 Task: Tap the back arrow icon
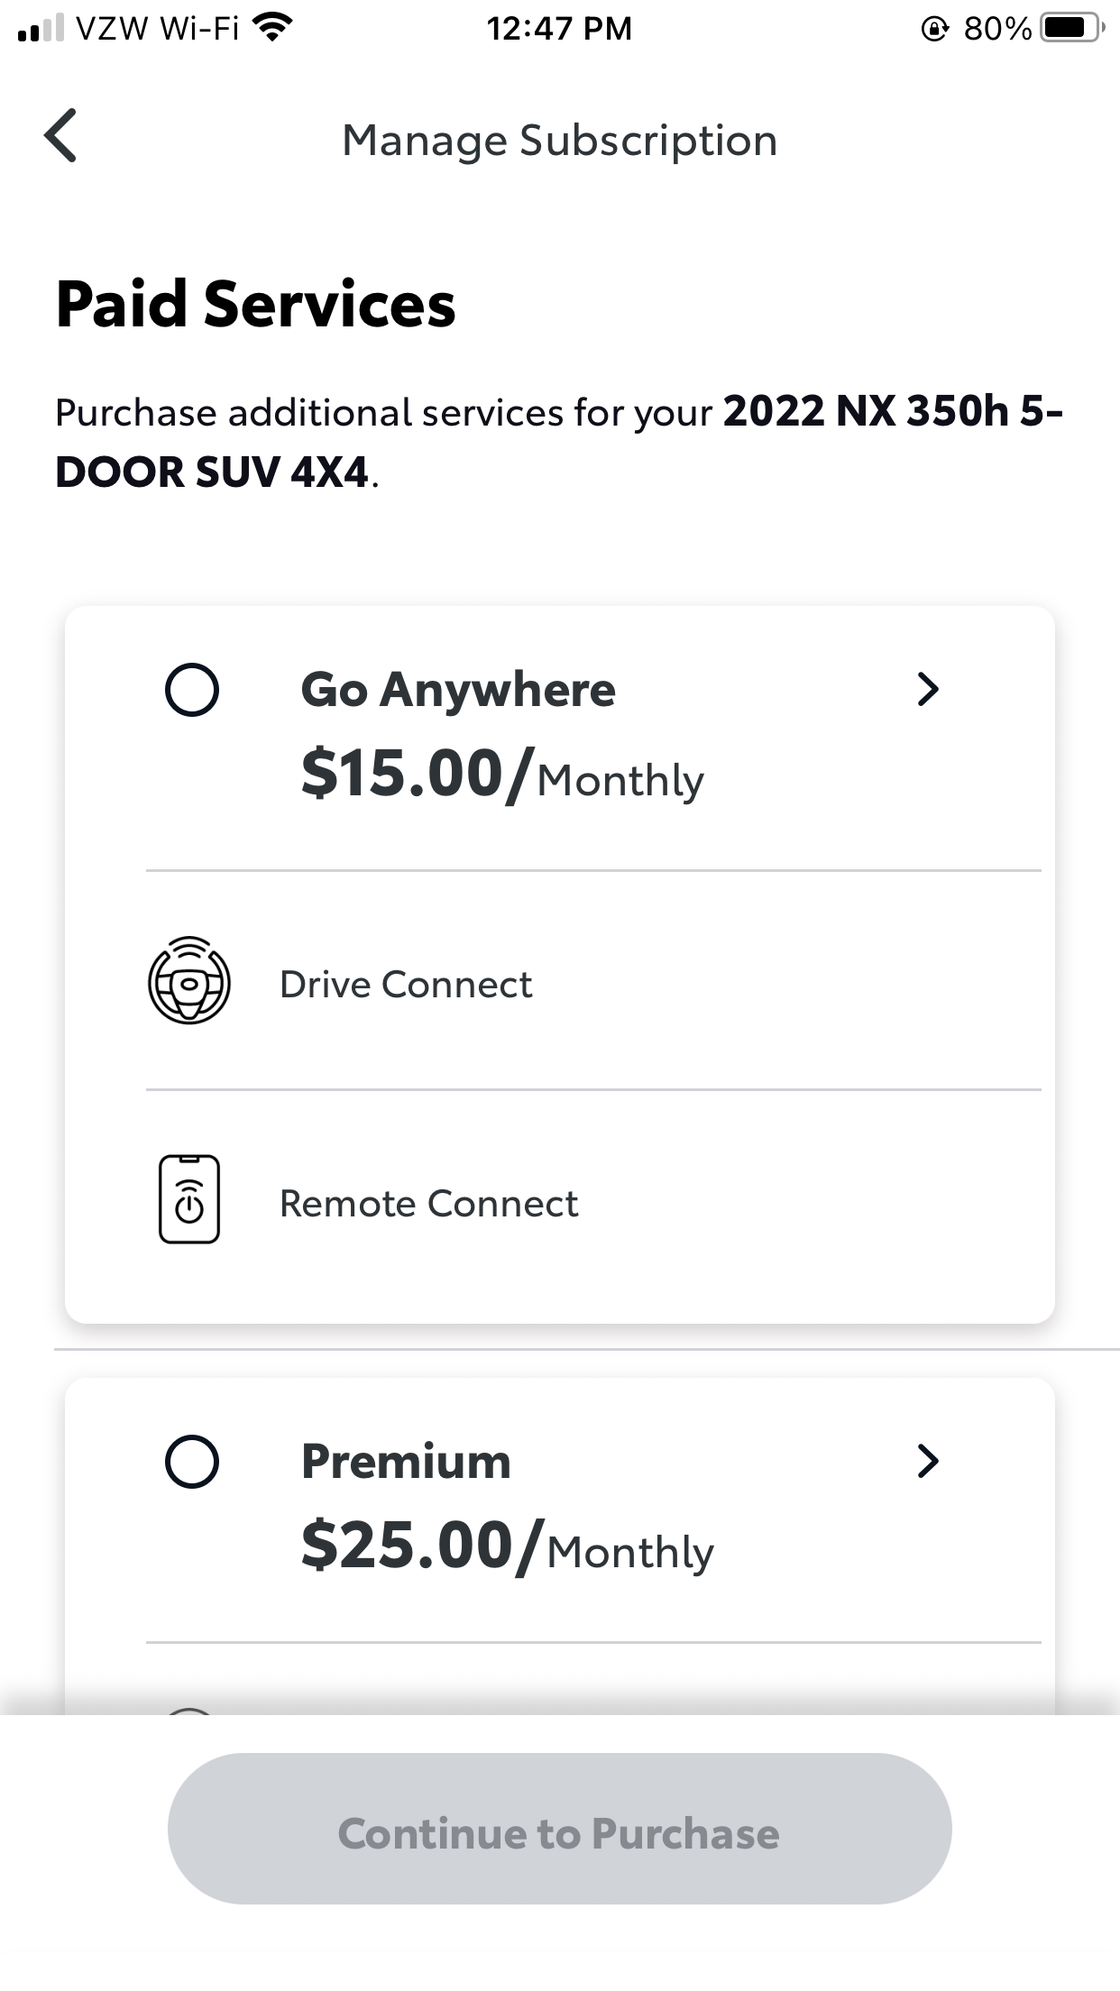point(61,136)
